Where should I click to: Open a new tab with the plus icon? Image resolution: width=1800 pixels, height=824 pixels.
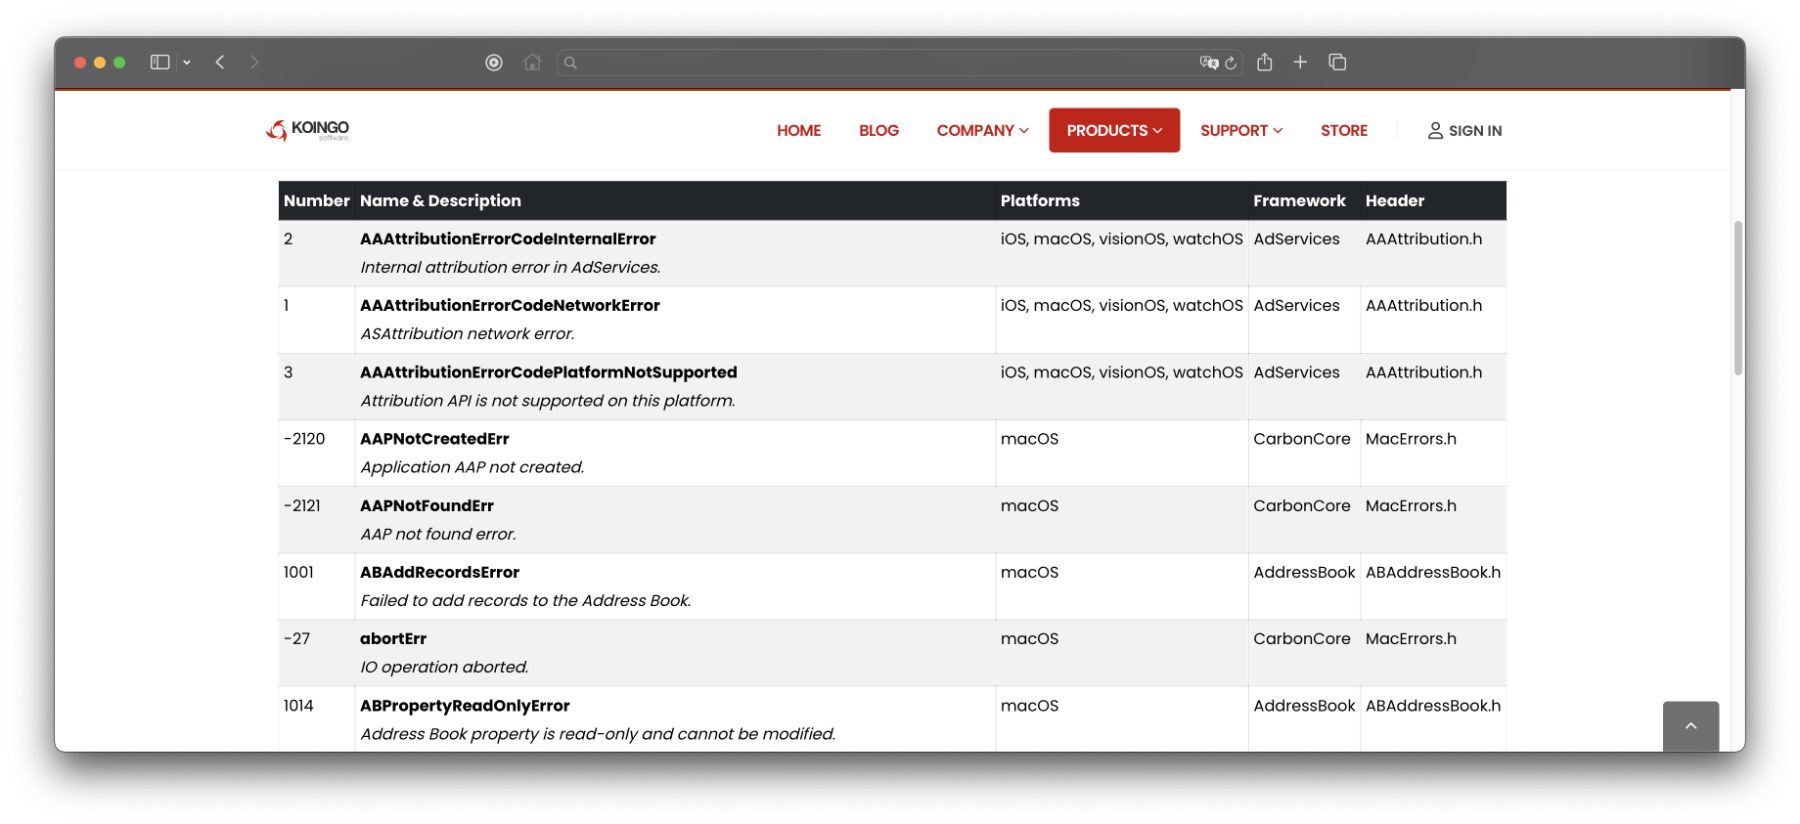pyautogui.click(x=1300, y=62)
